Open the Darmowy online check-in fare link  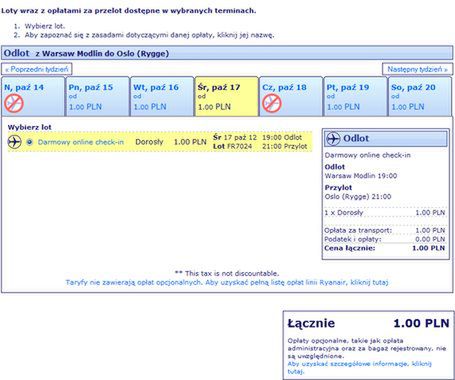coord(81,142)
